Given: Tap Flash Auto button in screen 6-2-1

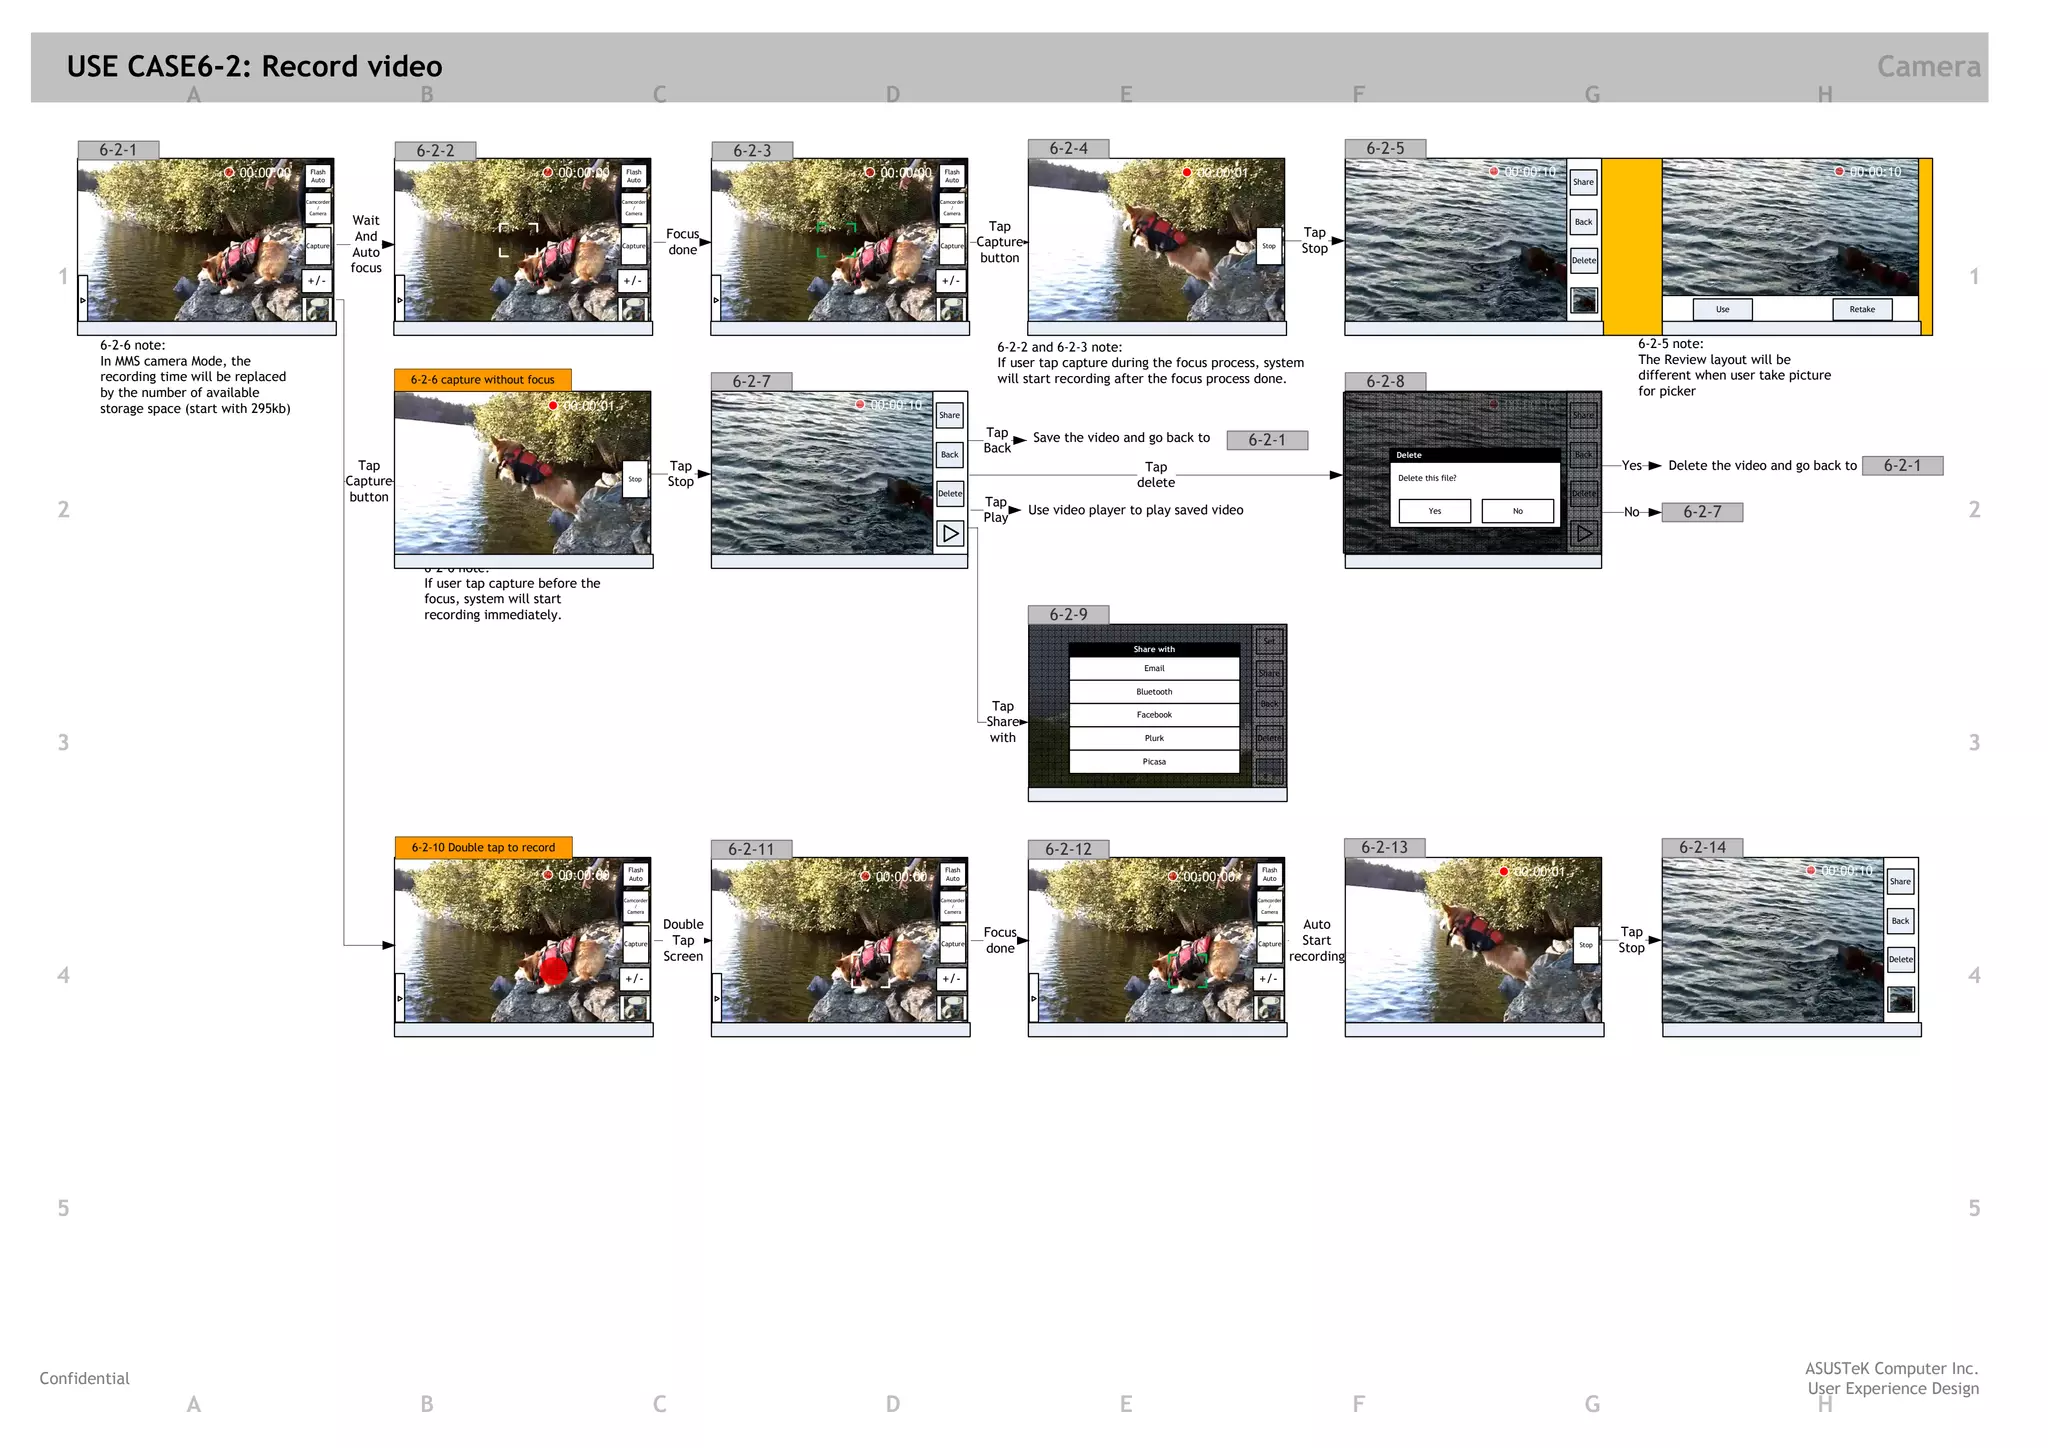Looking at the screenshot, I should [x=318, y=176].
